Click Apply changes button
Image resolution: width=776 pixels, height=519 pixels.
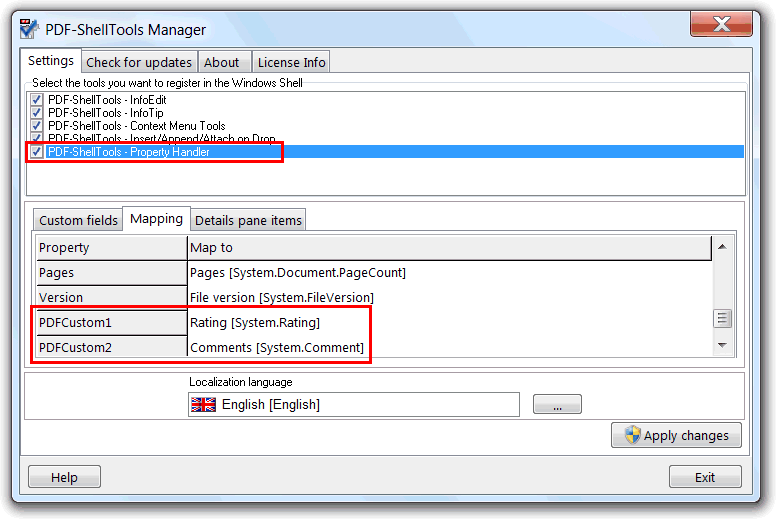click(676, 435)
